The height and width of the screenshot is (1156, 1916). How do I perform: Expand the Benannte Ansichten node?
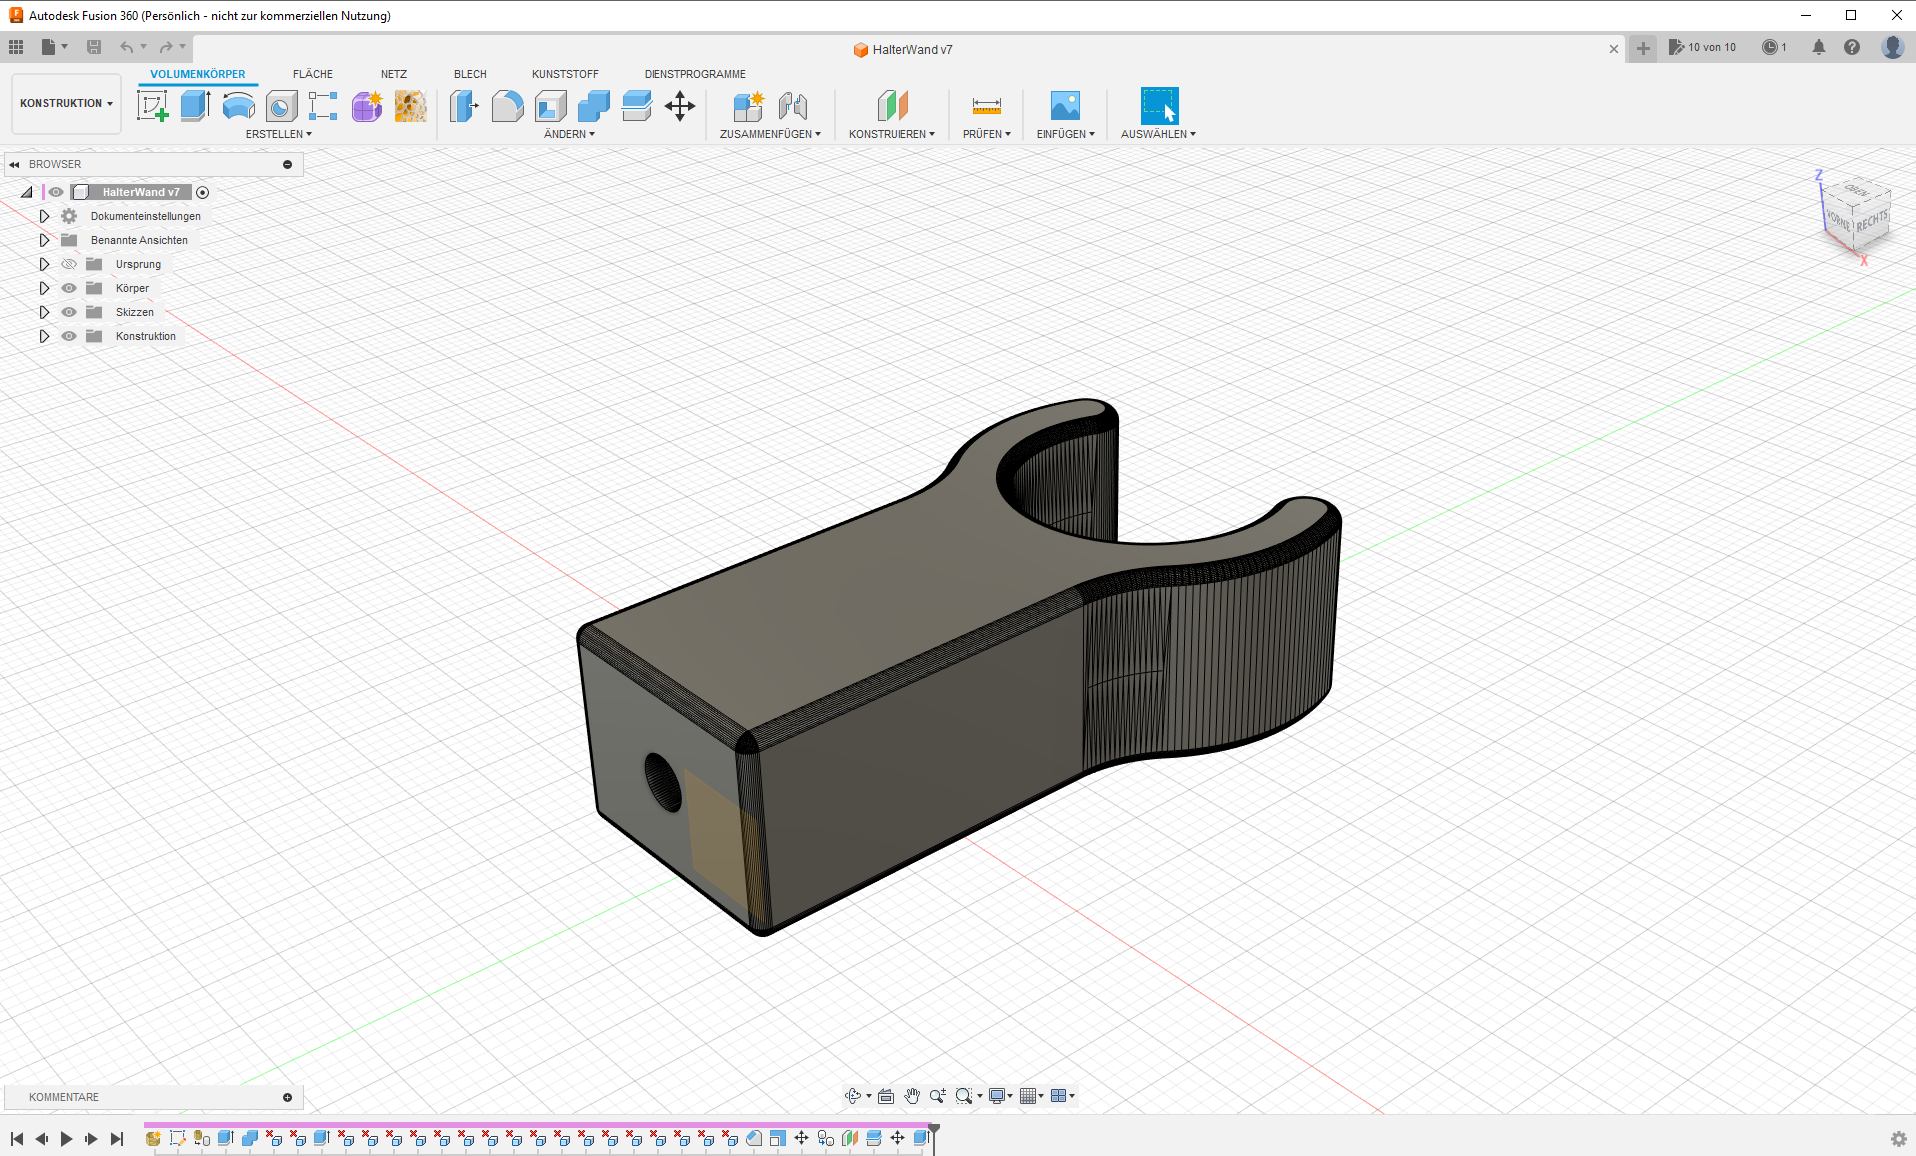pyautogui.click(x=44, y=240)
